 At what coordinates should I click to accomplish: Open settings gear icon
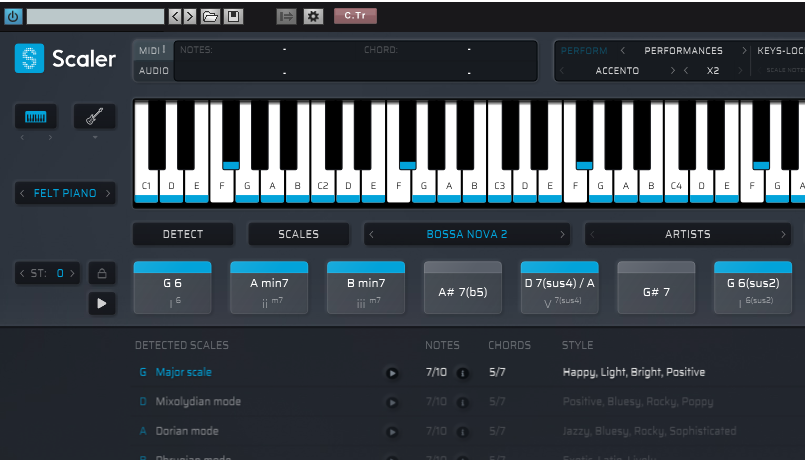coord(313,16)
